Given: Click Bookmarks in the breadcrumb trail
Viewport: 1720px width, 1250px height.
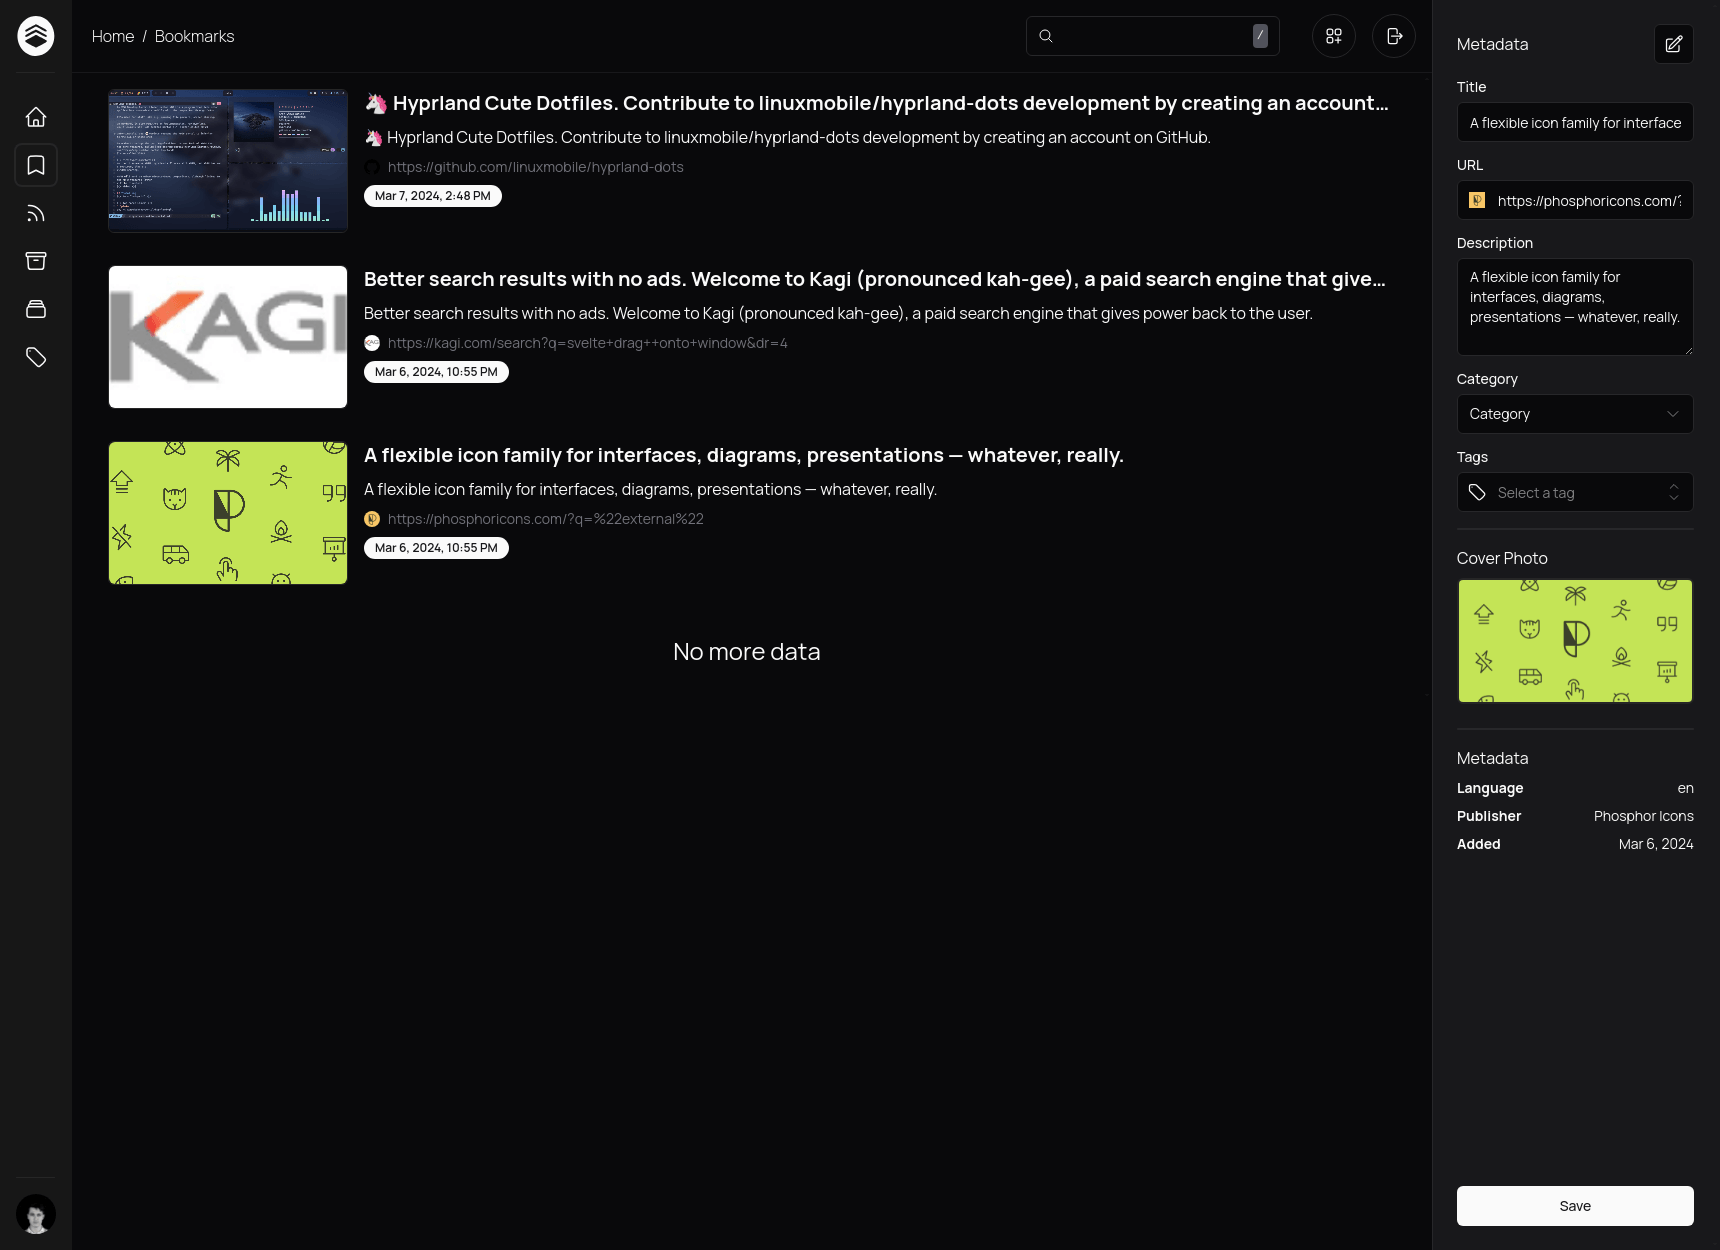Looking at the screenshot, I should pos(193,36).
